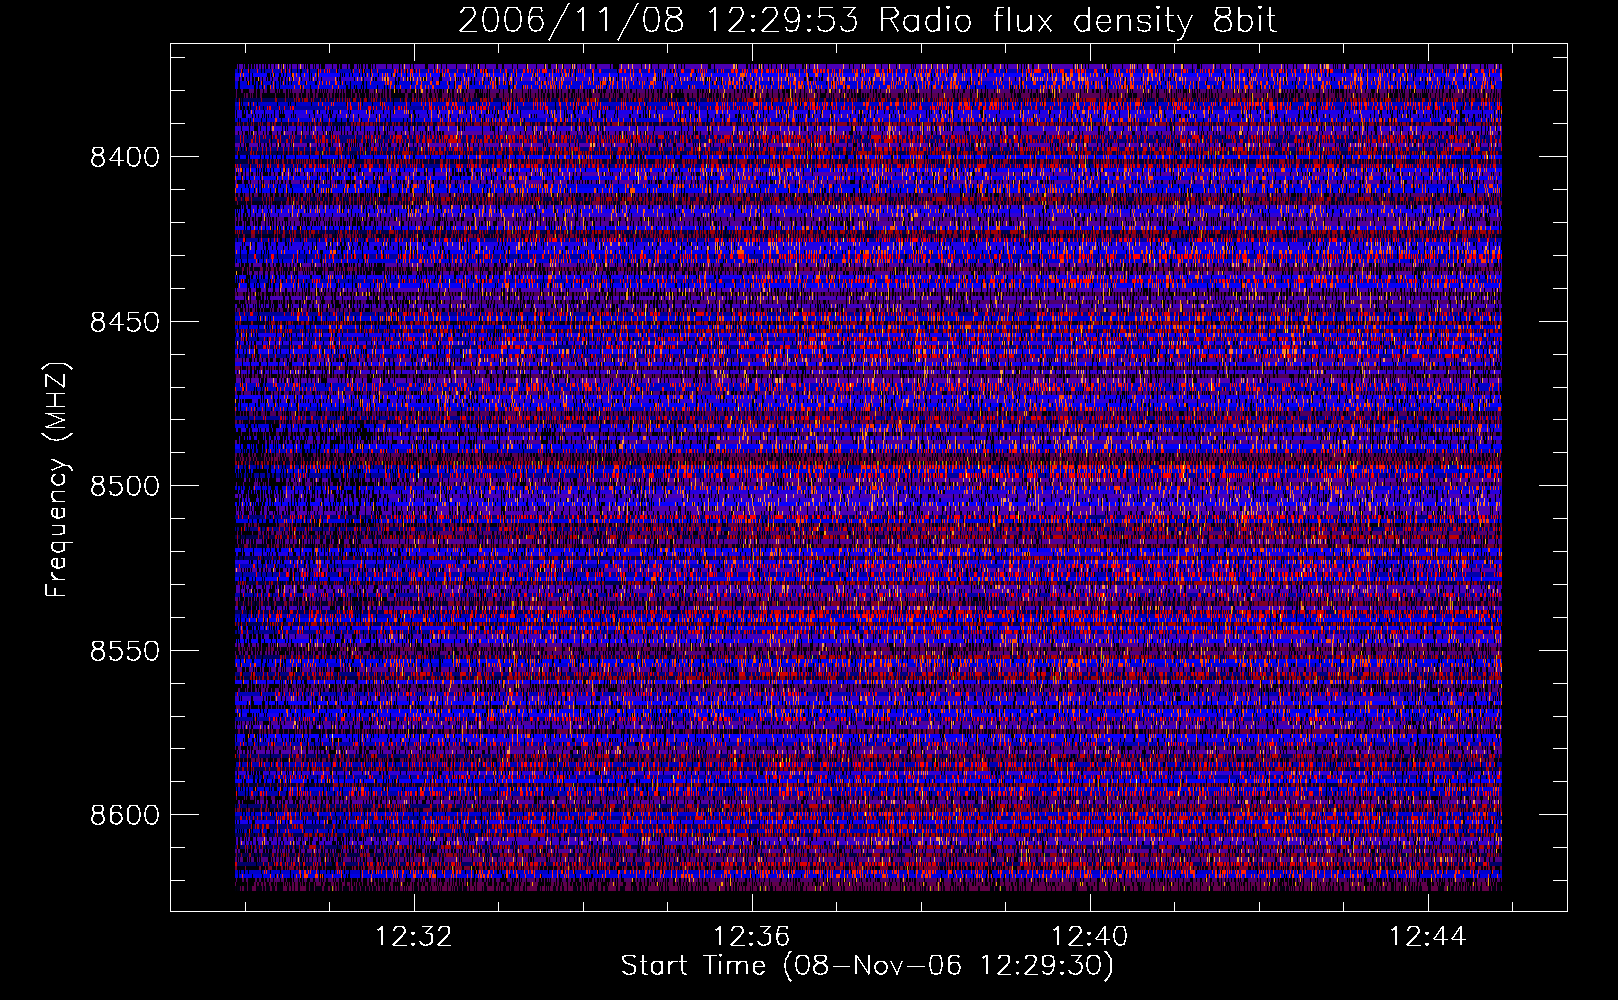Viewport: 1618px width, 1000px height.
Task: Select the 8450 frequency tick label
Action: [x=125, y=322]
